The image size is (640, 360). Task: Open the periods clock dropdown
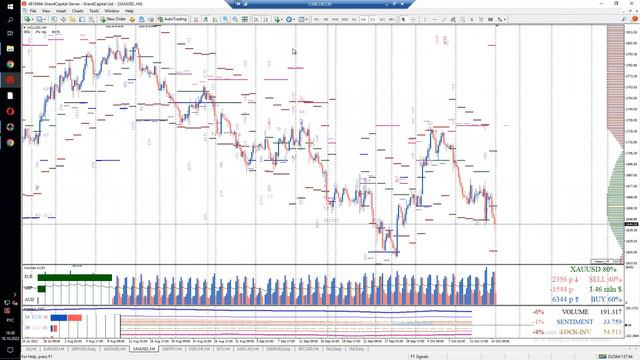click(290, 19)
